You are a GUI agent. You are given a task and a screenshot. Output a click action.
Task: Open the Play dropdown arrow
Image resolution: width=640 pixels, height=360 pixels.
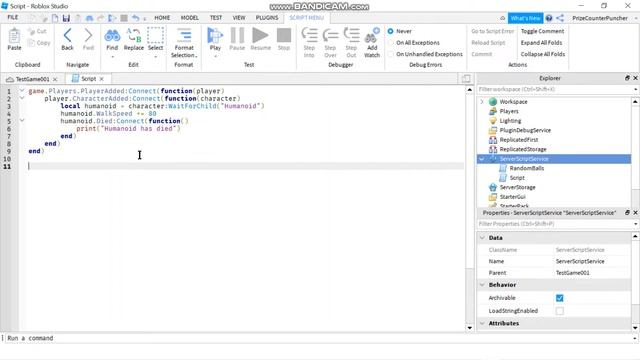tap(215, 56)
